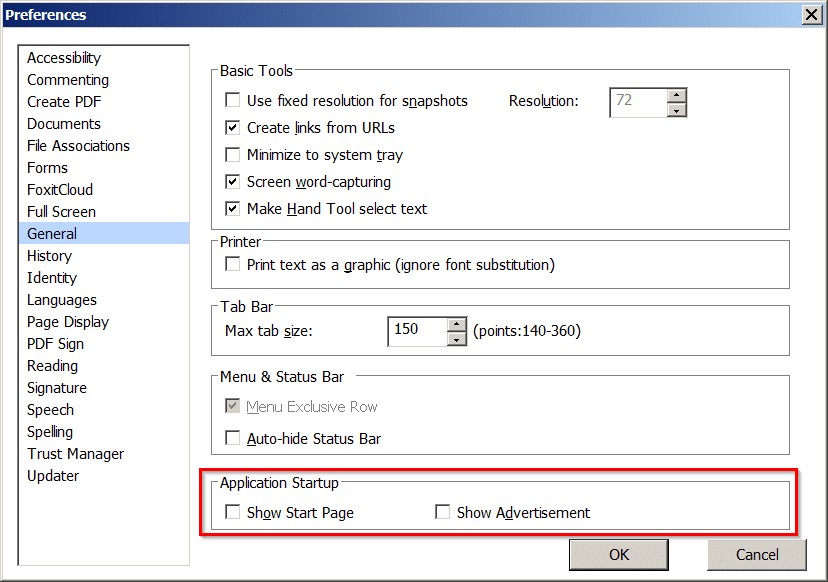Select Page Display in category list
The width and height of the screenshot is (828, 582).
pos(68,322)
